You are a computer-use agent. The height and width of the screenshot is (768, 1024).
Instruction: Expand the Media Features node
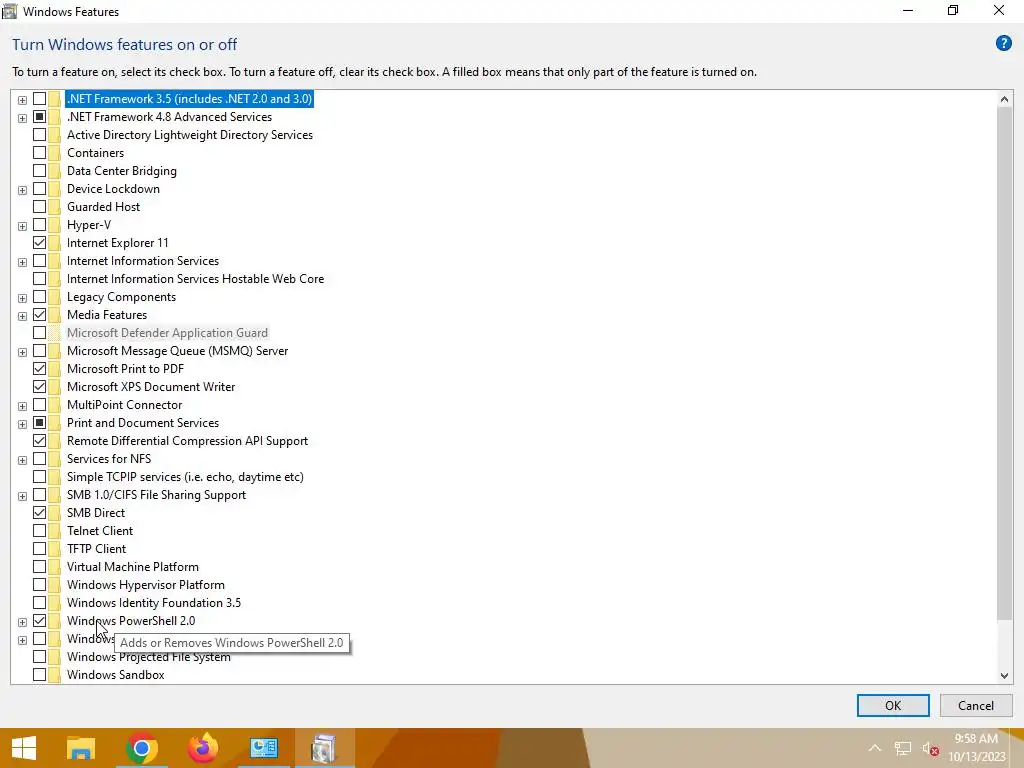(22, 316)
